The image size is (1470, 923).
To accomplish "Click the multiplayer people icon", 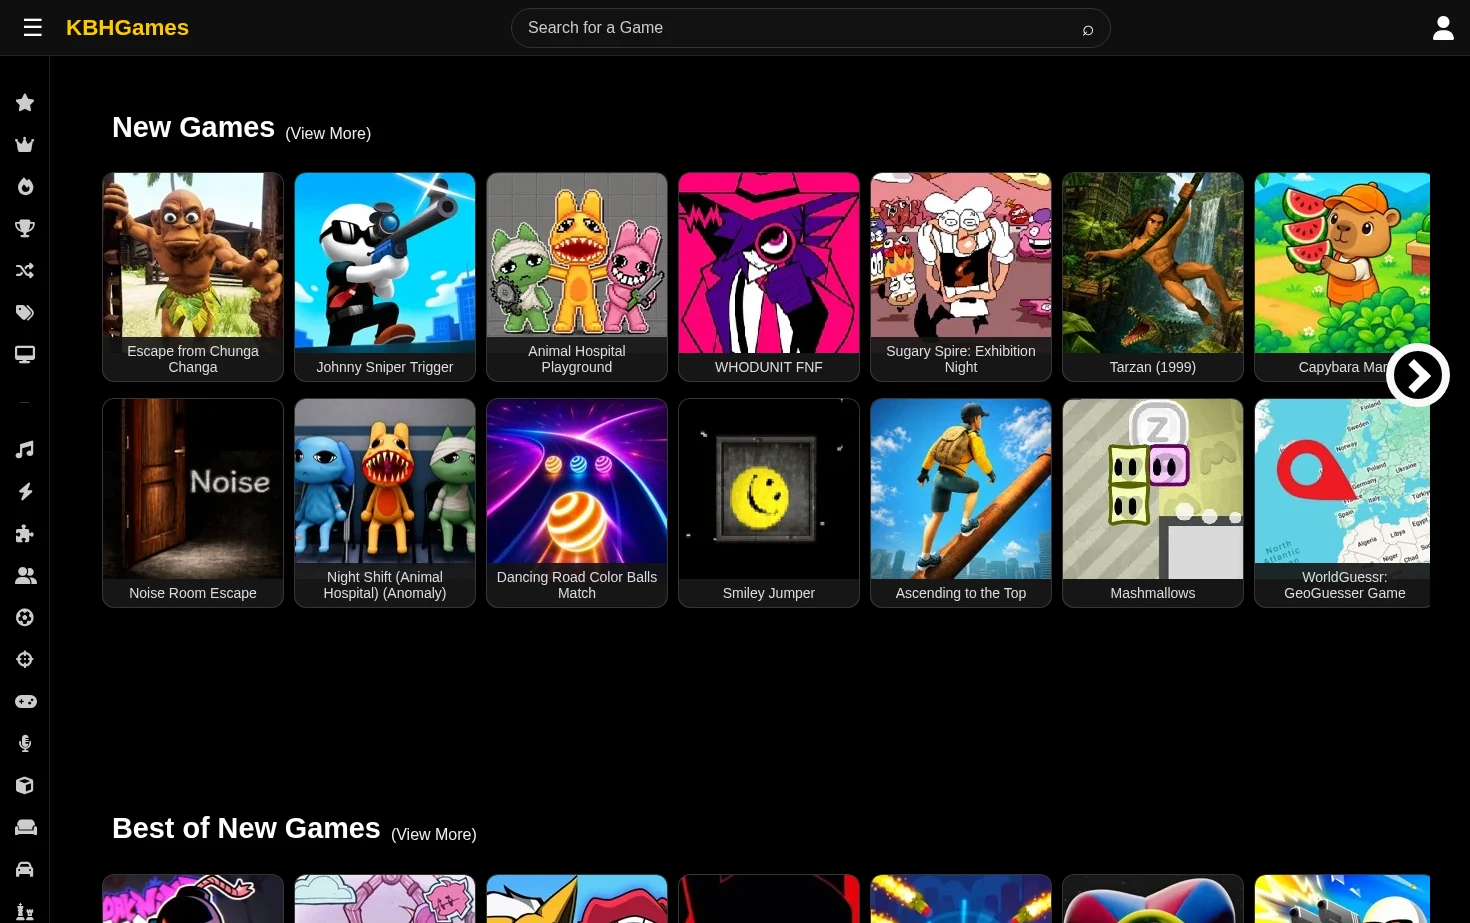I will (25, 576).
